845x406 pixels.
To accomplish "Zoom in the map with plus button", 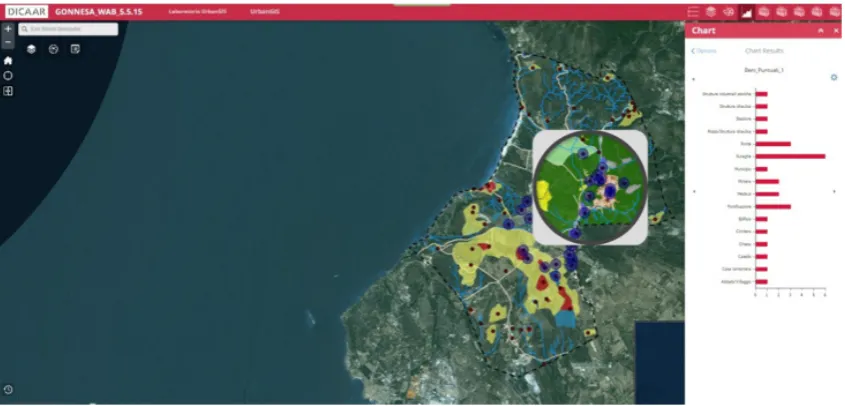I will [x=8, y=29].
